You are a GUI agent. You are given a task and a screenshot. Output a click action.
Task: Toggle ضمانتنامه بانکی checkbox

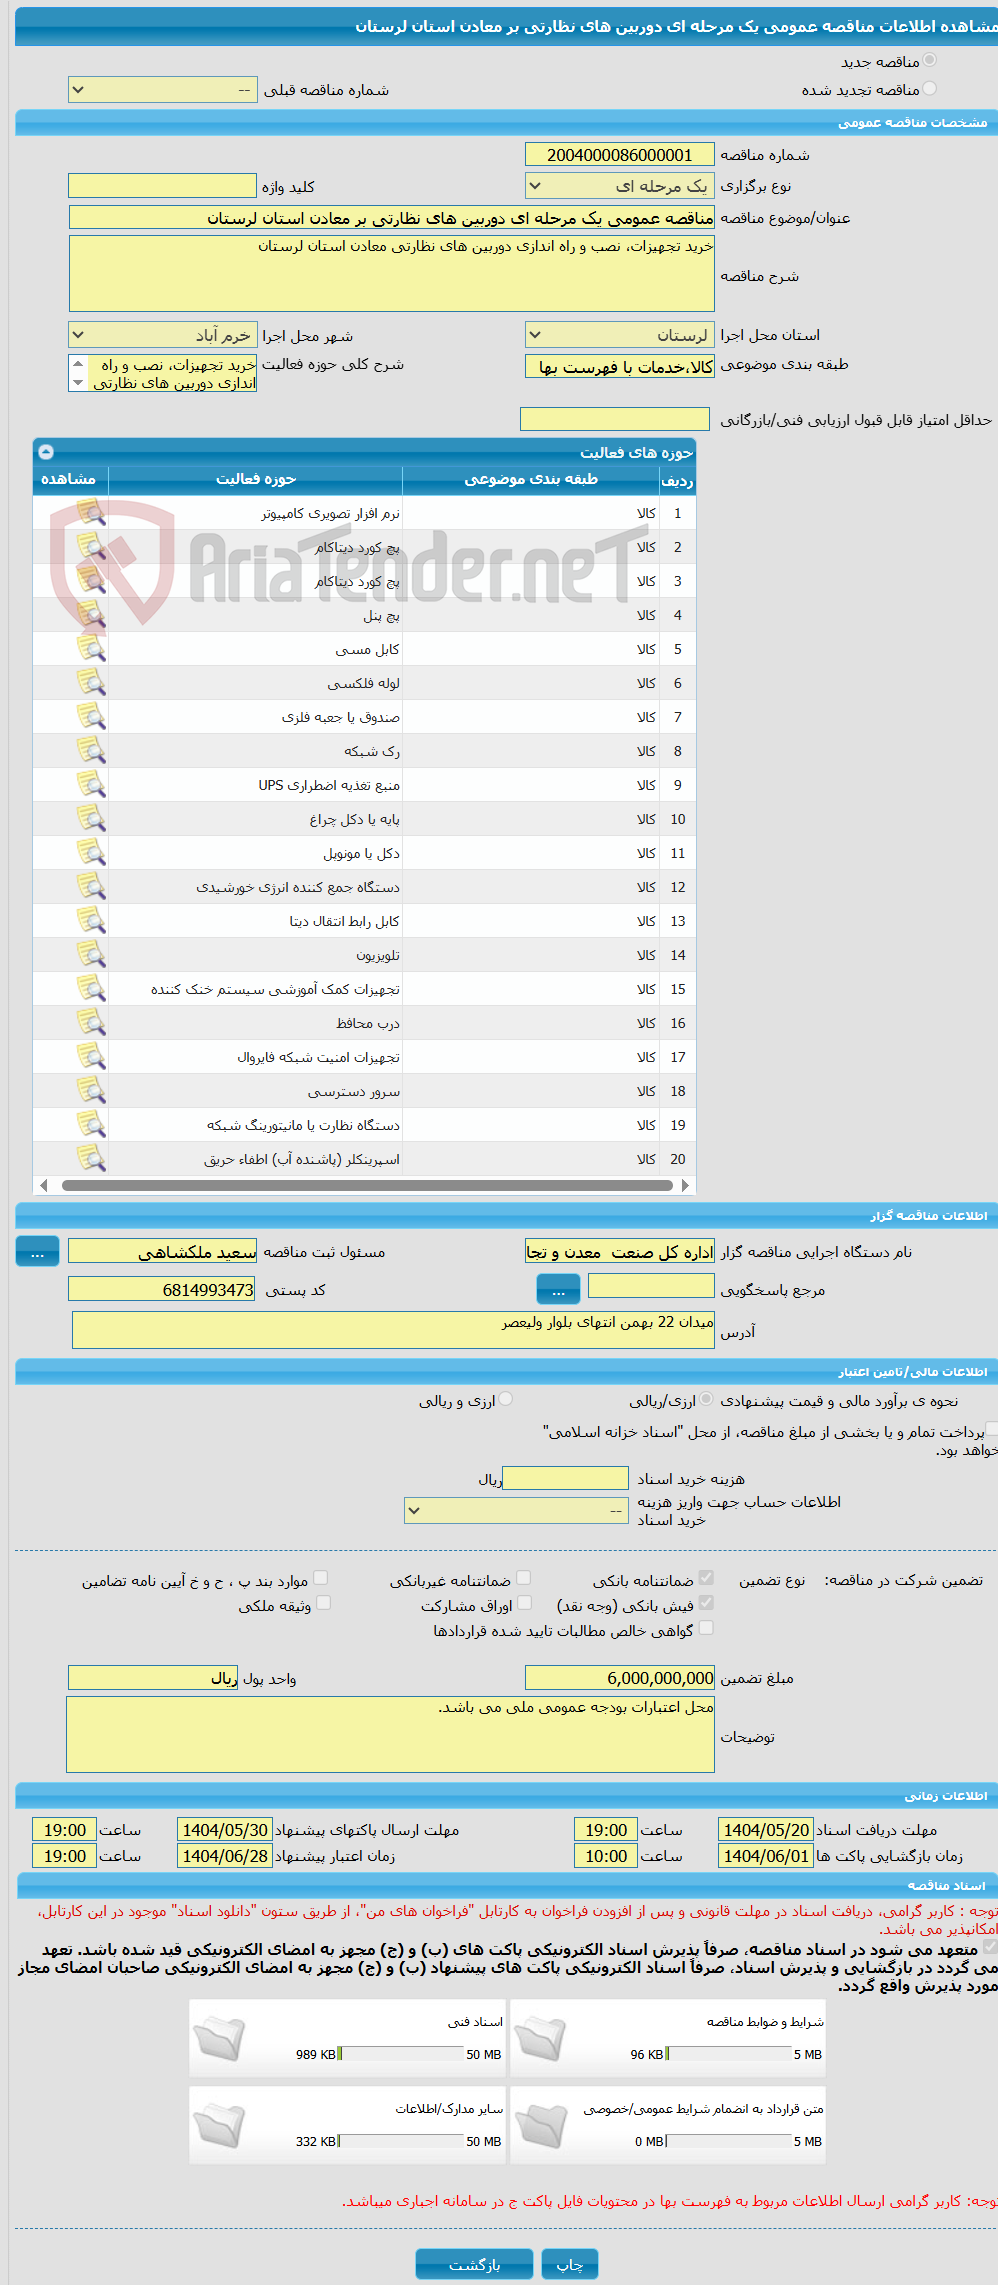706,1578
